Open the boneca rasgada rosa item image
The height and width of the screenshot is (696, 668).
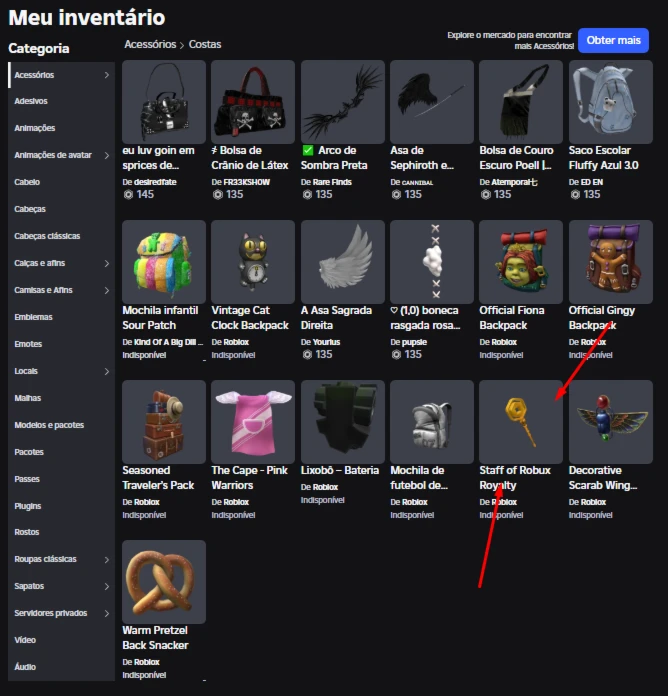432,262
